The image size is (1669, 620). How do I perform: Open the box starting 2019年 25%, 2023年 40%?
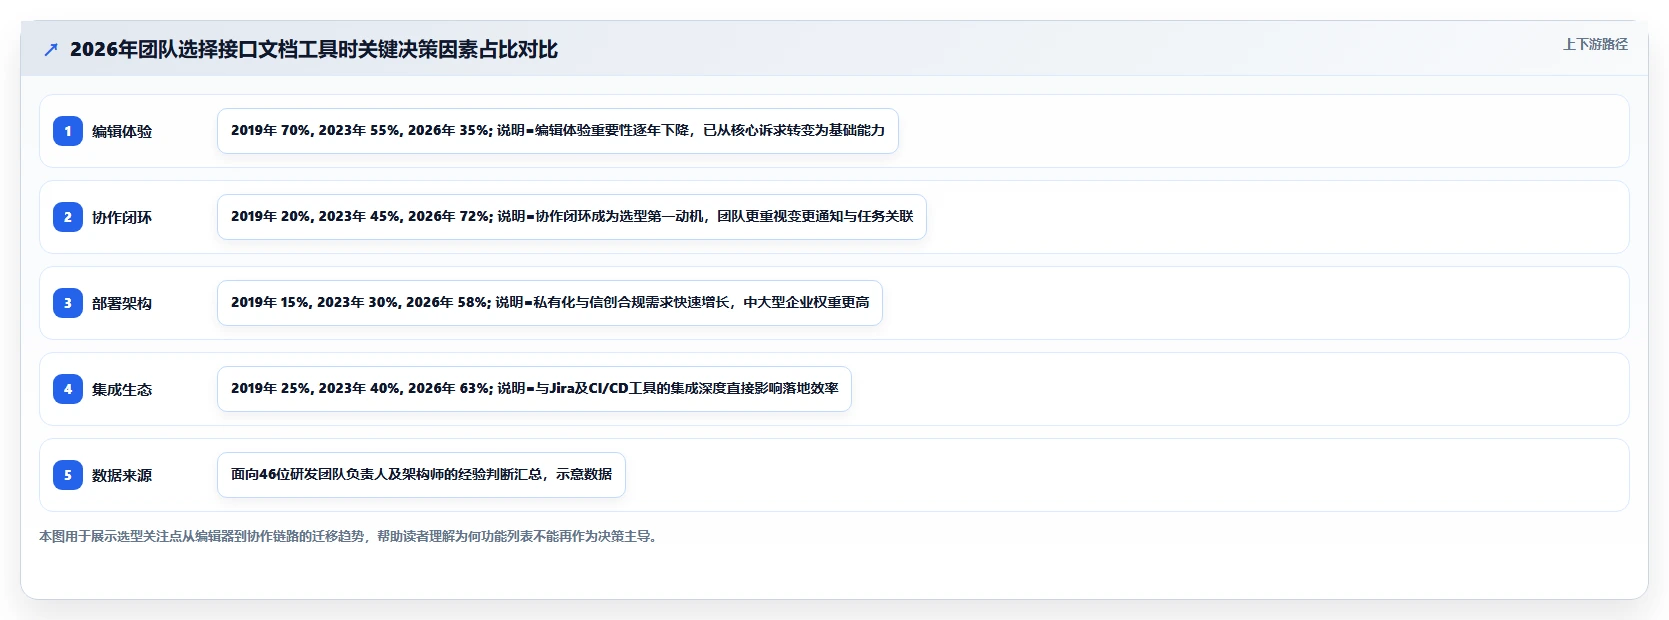pyautogui.click(x=534, y=389)
